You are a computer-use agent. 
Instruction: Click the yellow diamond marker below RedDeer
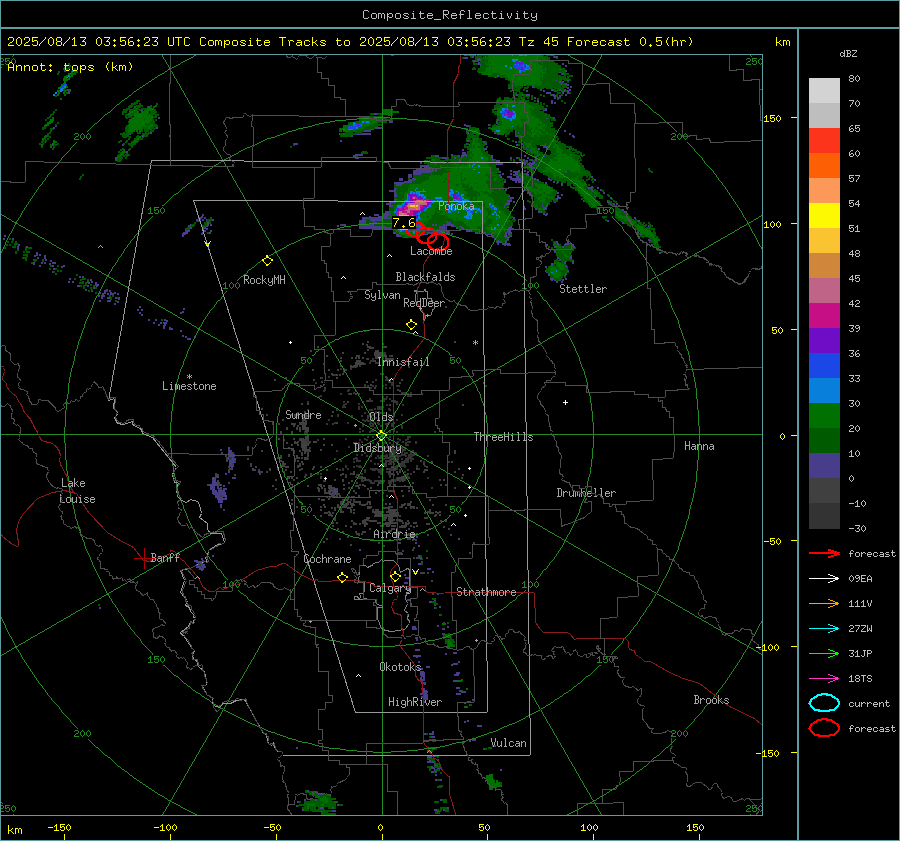pos(411,325)
